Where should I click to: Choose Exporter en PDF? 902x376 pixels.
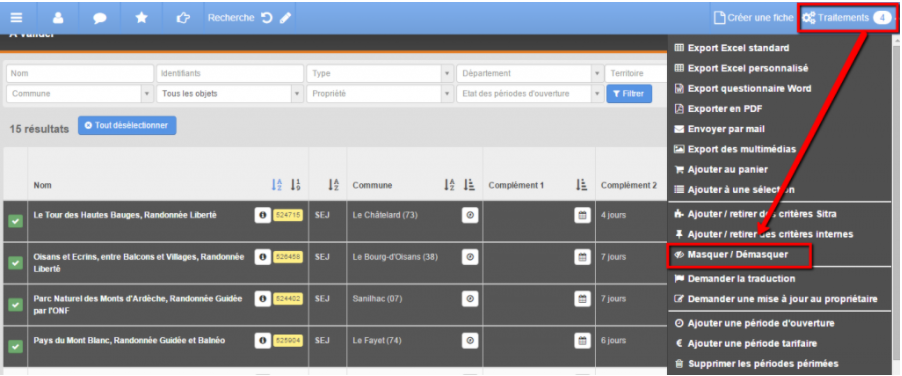[725, 109]
